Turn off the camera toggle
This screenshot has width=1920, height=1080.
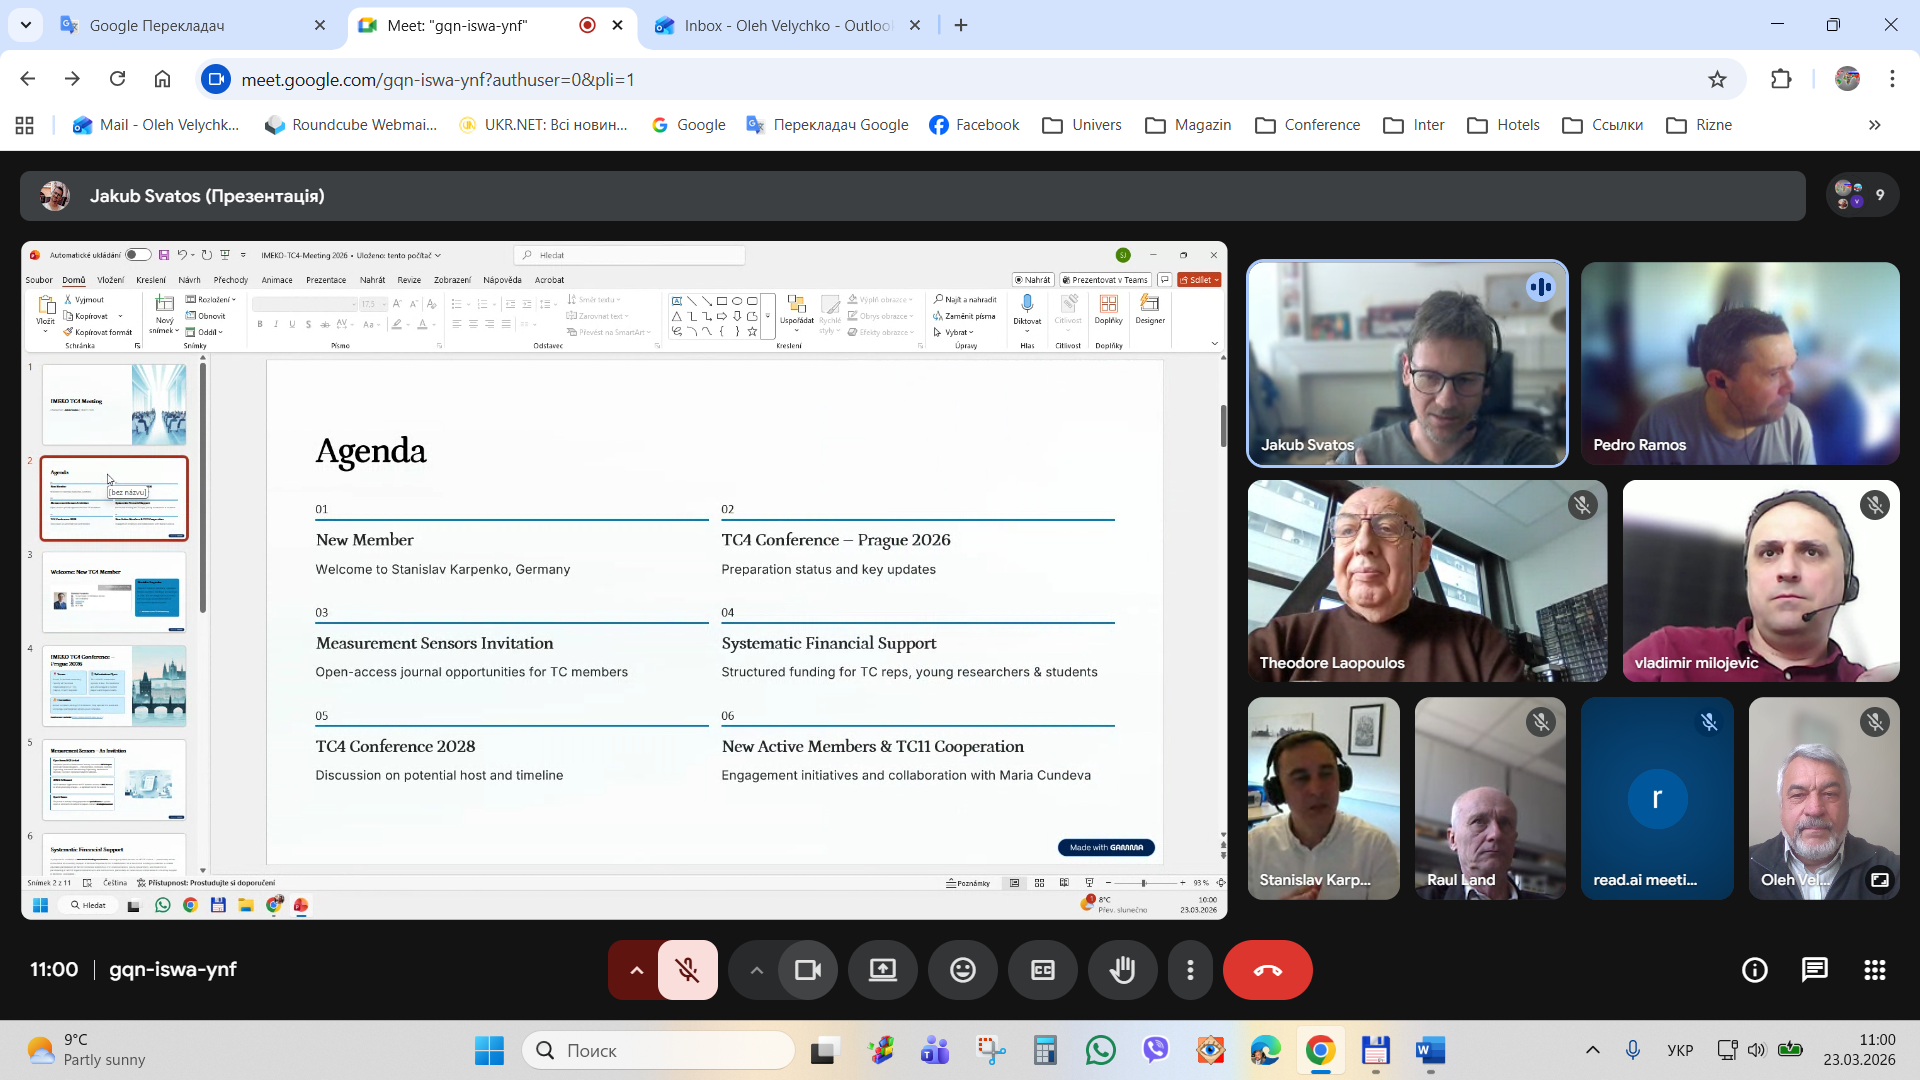807,970
